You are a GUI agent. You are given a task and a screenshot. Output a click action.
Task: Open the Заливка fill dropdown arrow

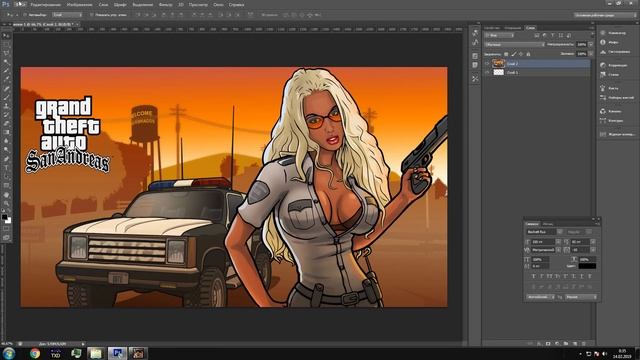point(591,53)
